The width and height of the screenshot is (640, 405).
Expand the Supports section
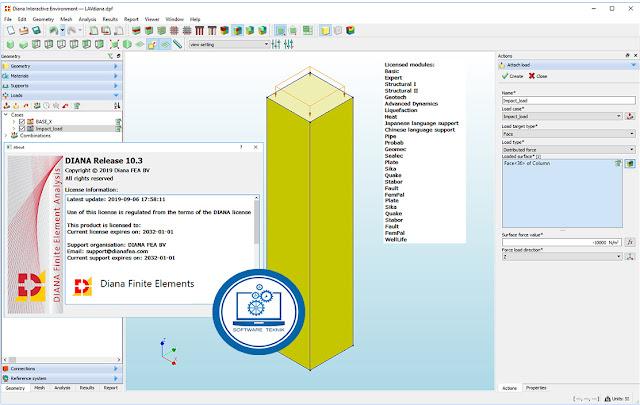click(61, 86)
